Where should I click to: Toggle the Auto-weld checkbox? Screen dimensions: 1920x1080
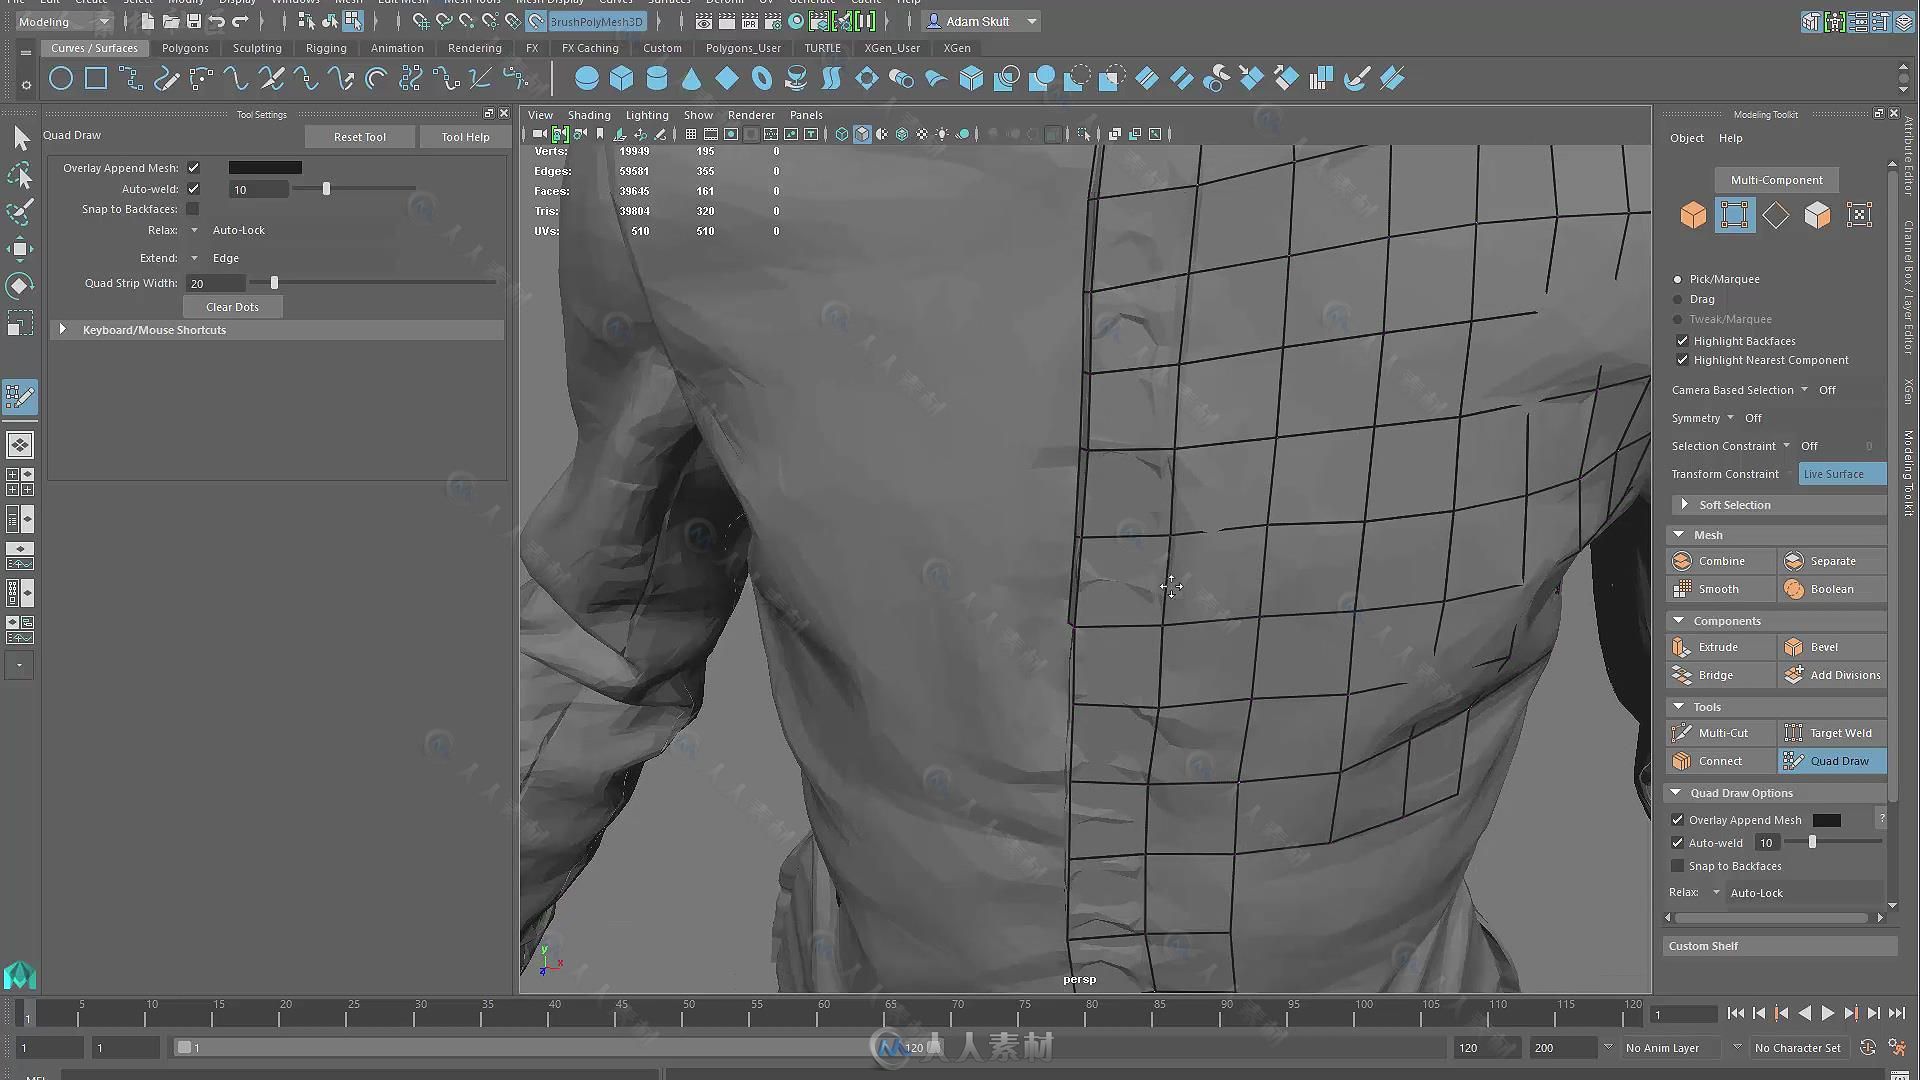[194, 187]
